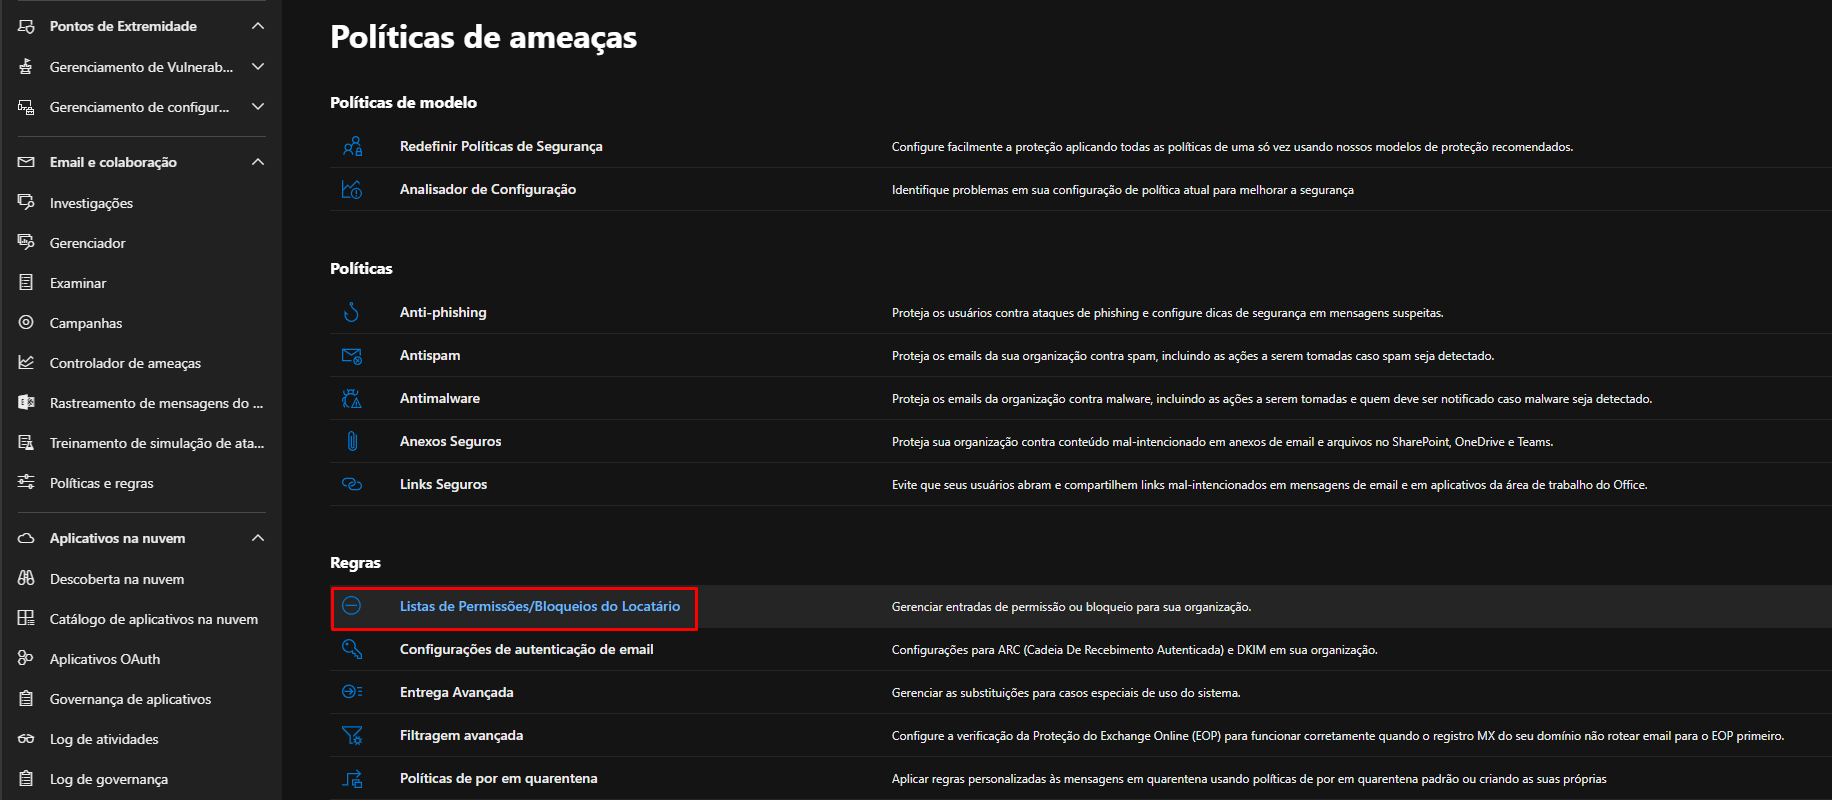This screenshot has width=1832, height=800.
Task: Open Políticas e regras in sidebar
Action: tap(101, 483)
